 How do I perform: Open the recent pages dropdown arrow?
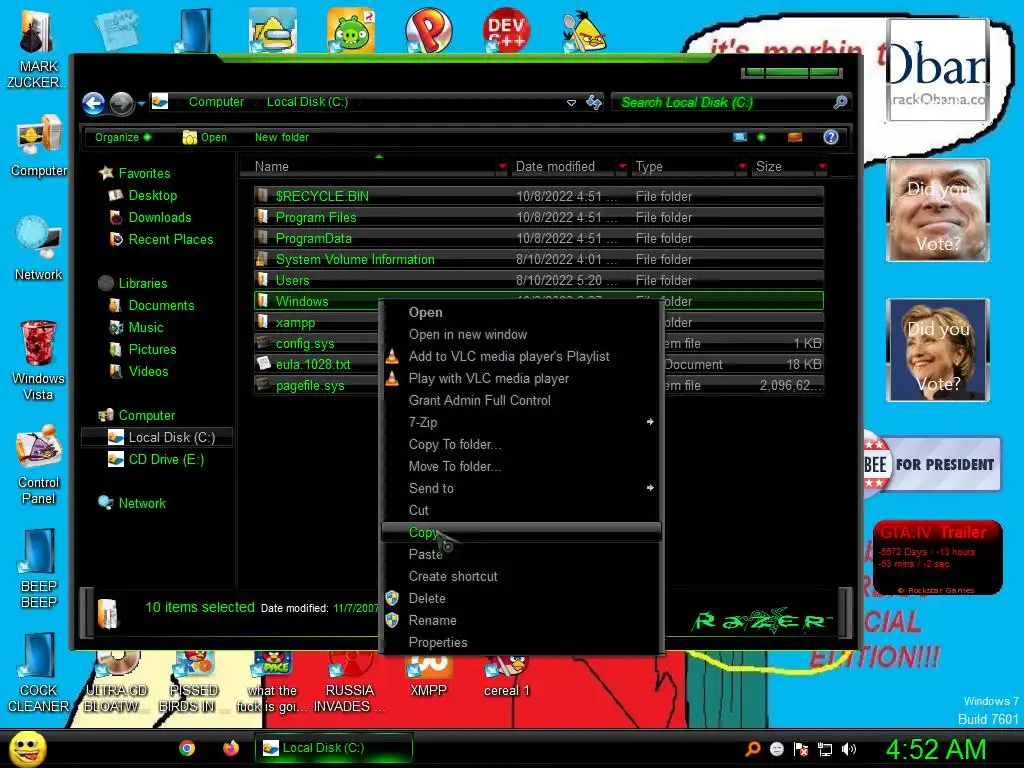141,103
